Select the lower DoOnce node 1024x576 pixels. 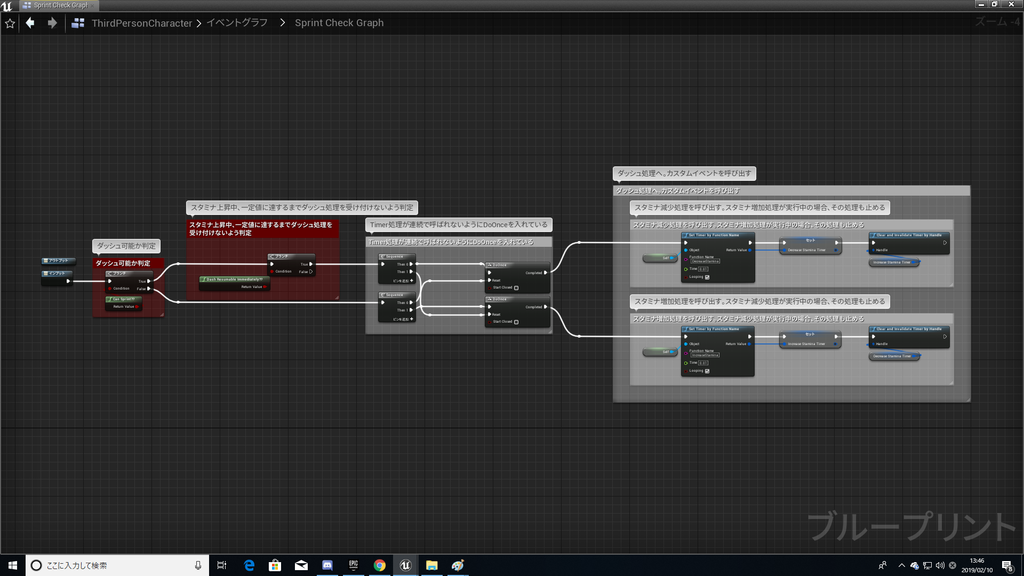click(517, 311)
